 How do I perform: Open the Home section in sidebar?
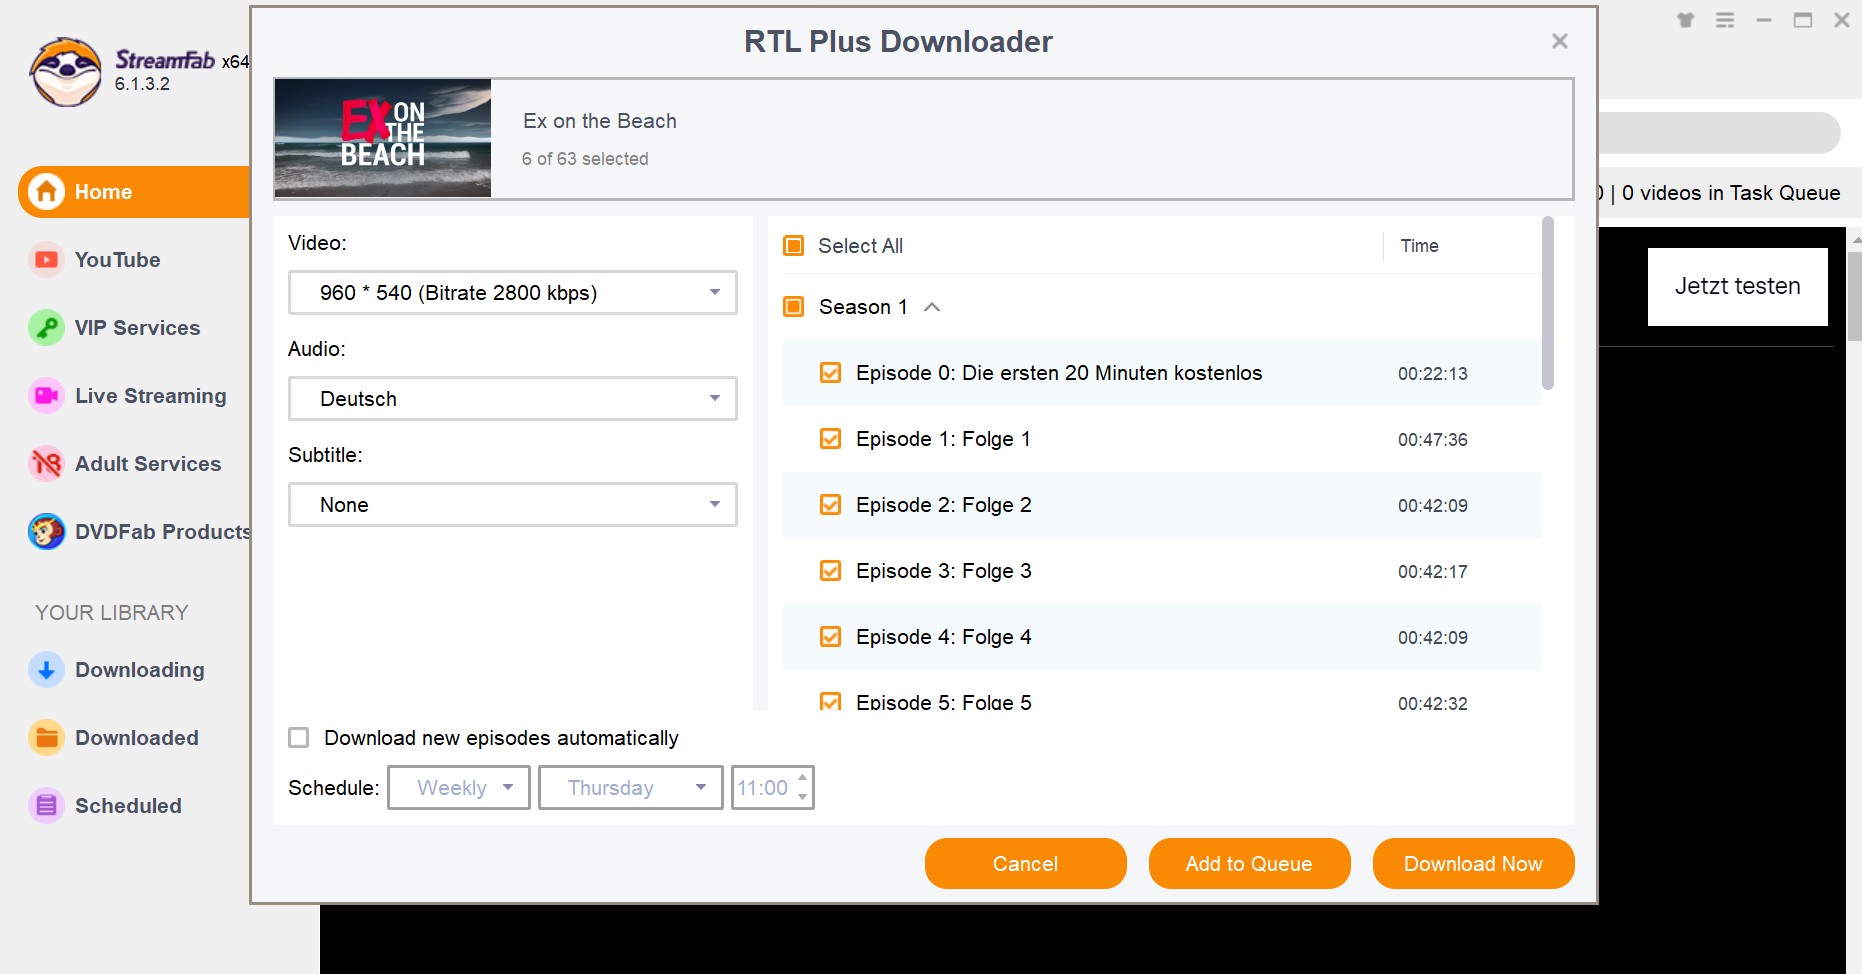tap(134, 192)
